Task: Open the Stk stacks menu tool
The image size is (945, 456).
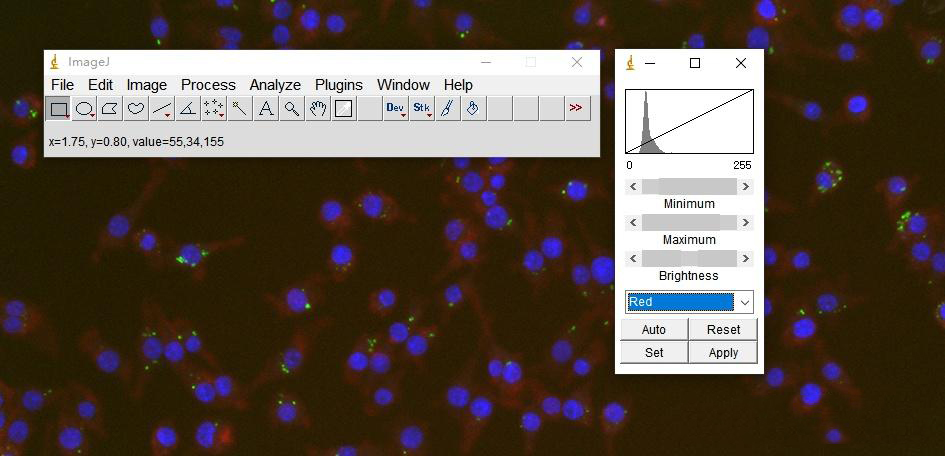Action: 422,109
